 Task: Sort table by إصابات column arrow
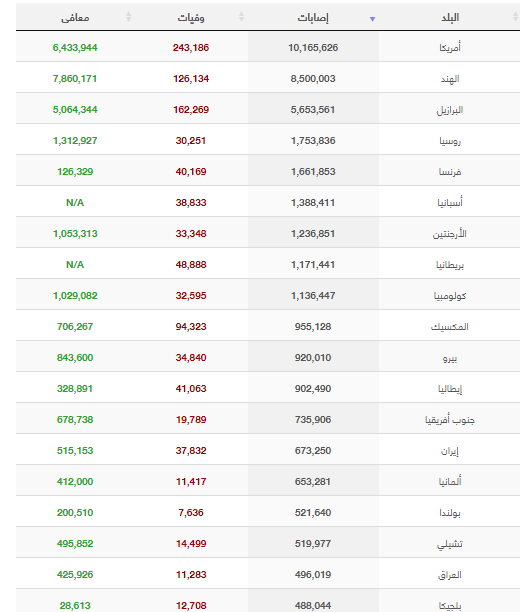[x=372, y=19]
